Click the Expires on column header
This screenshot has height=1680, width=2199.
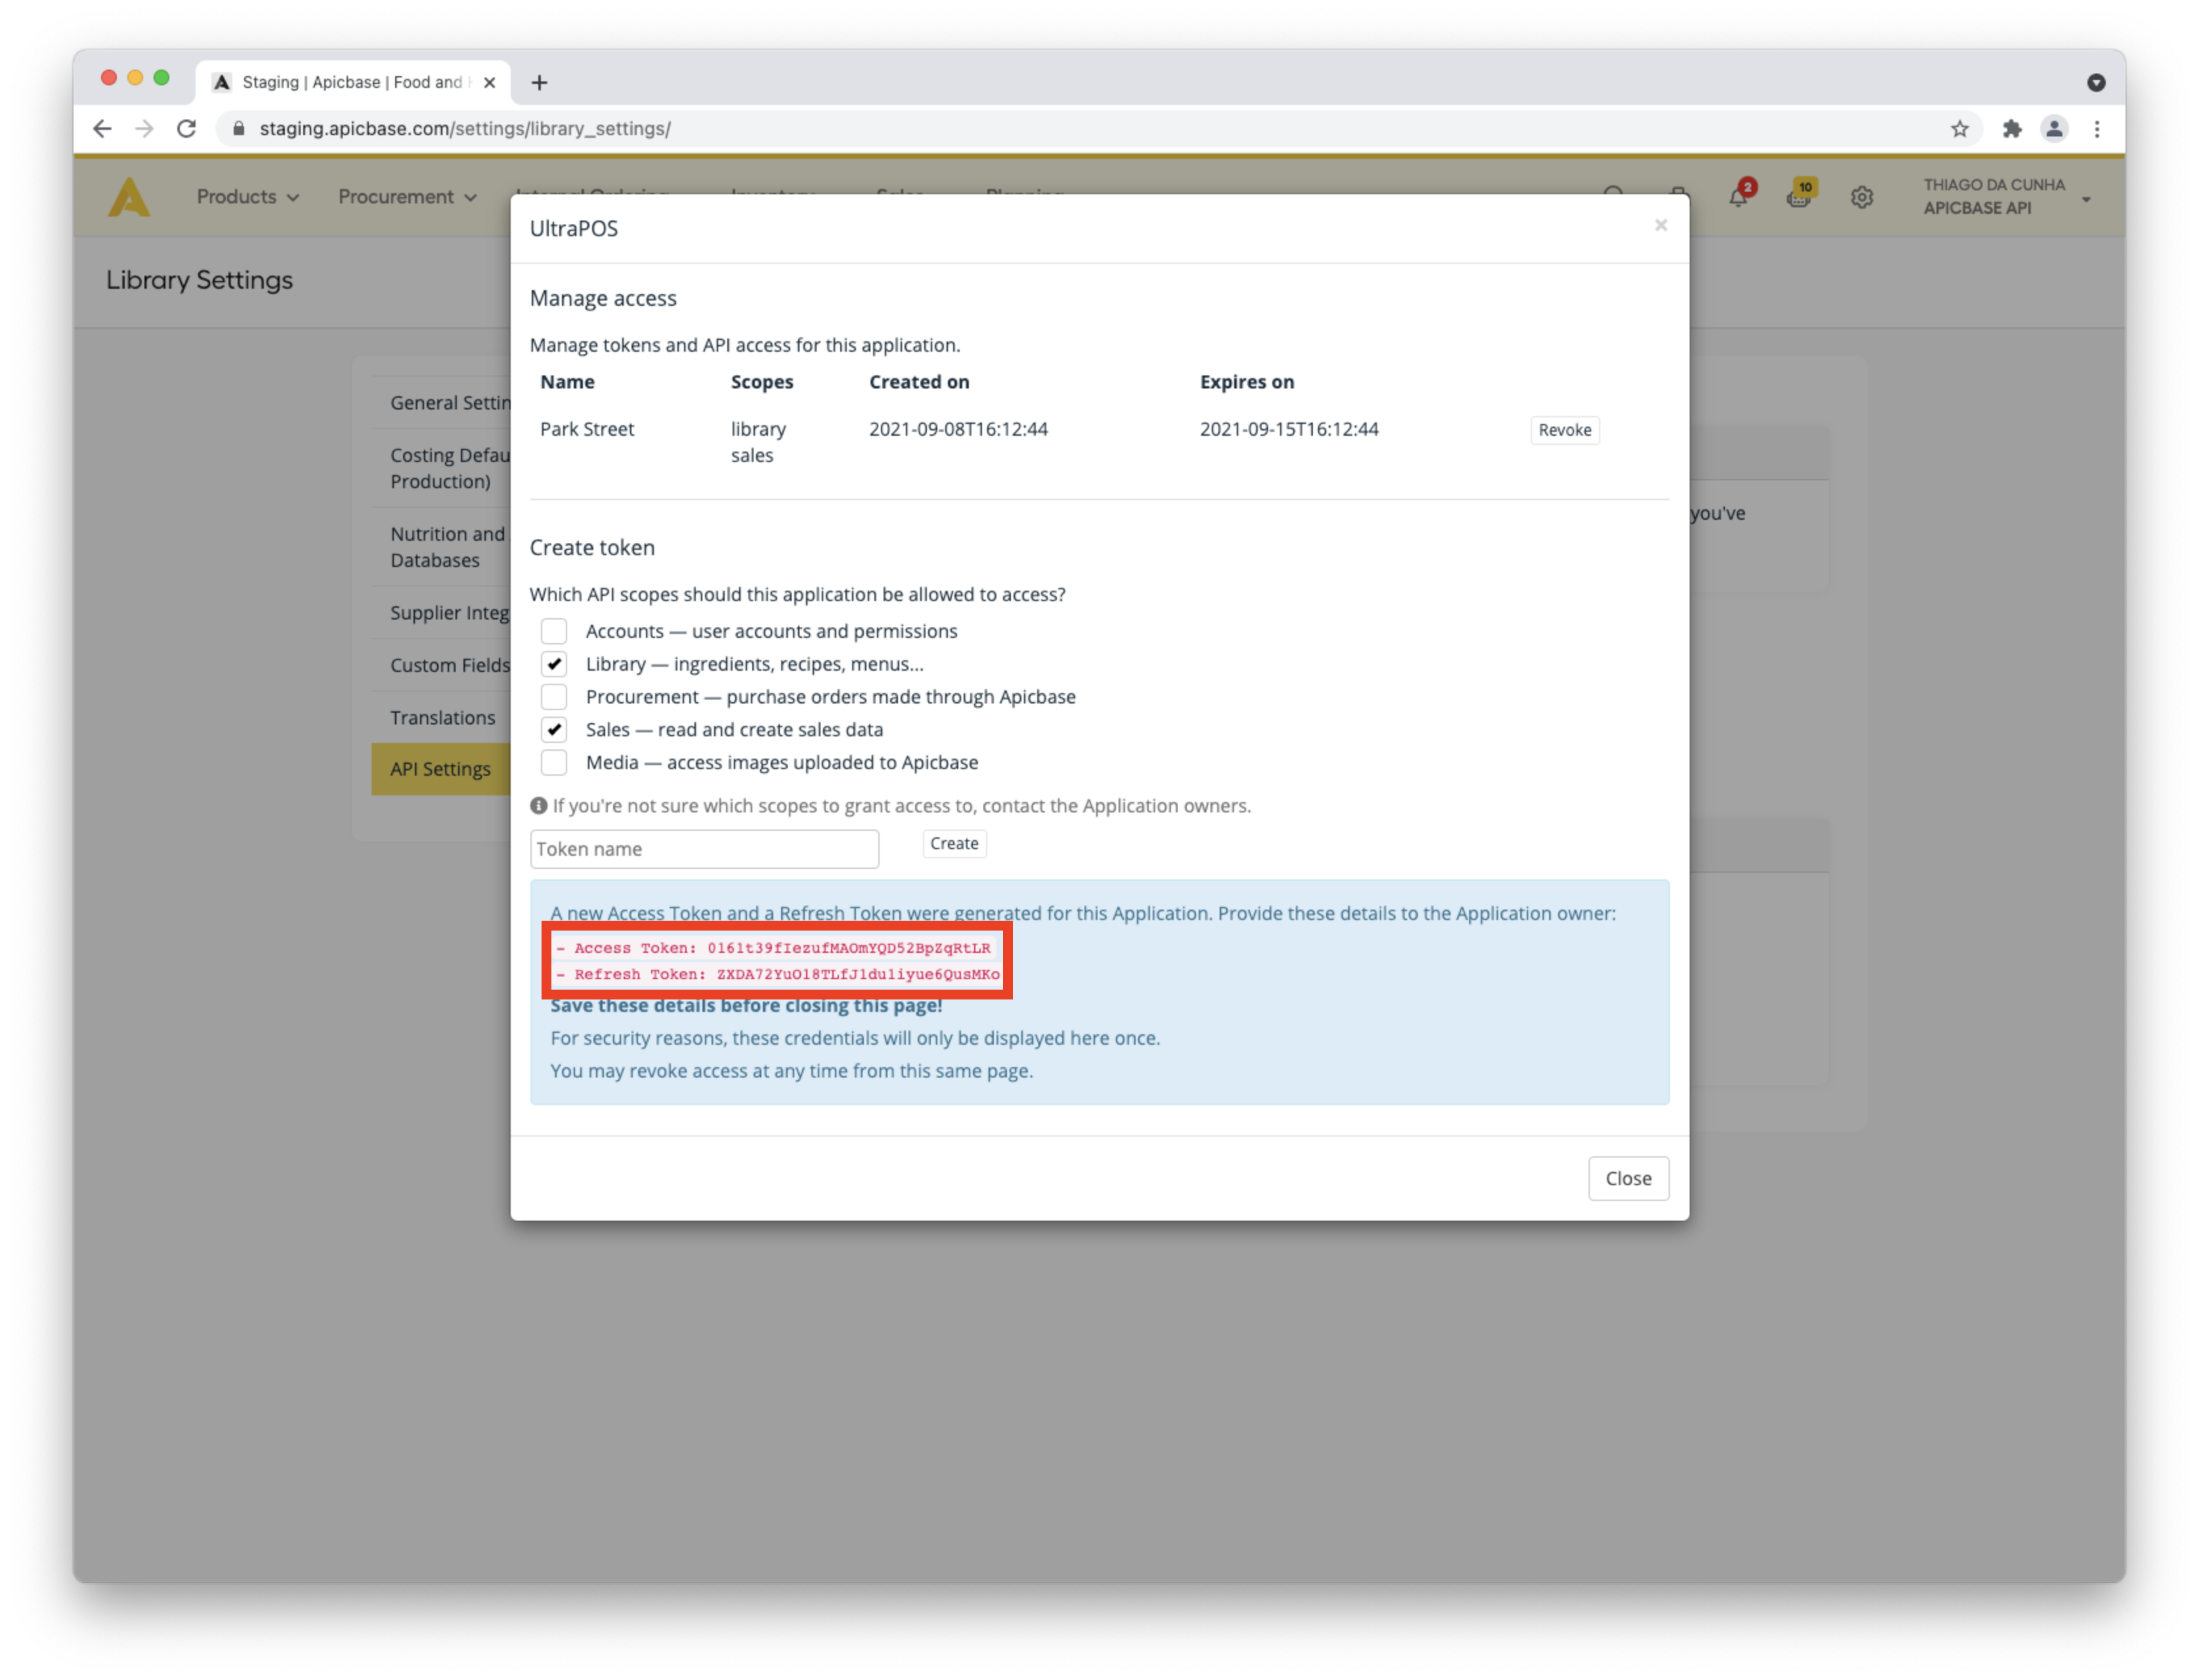[x=1246, y=382]
